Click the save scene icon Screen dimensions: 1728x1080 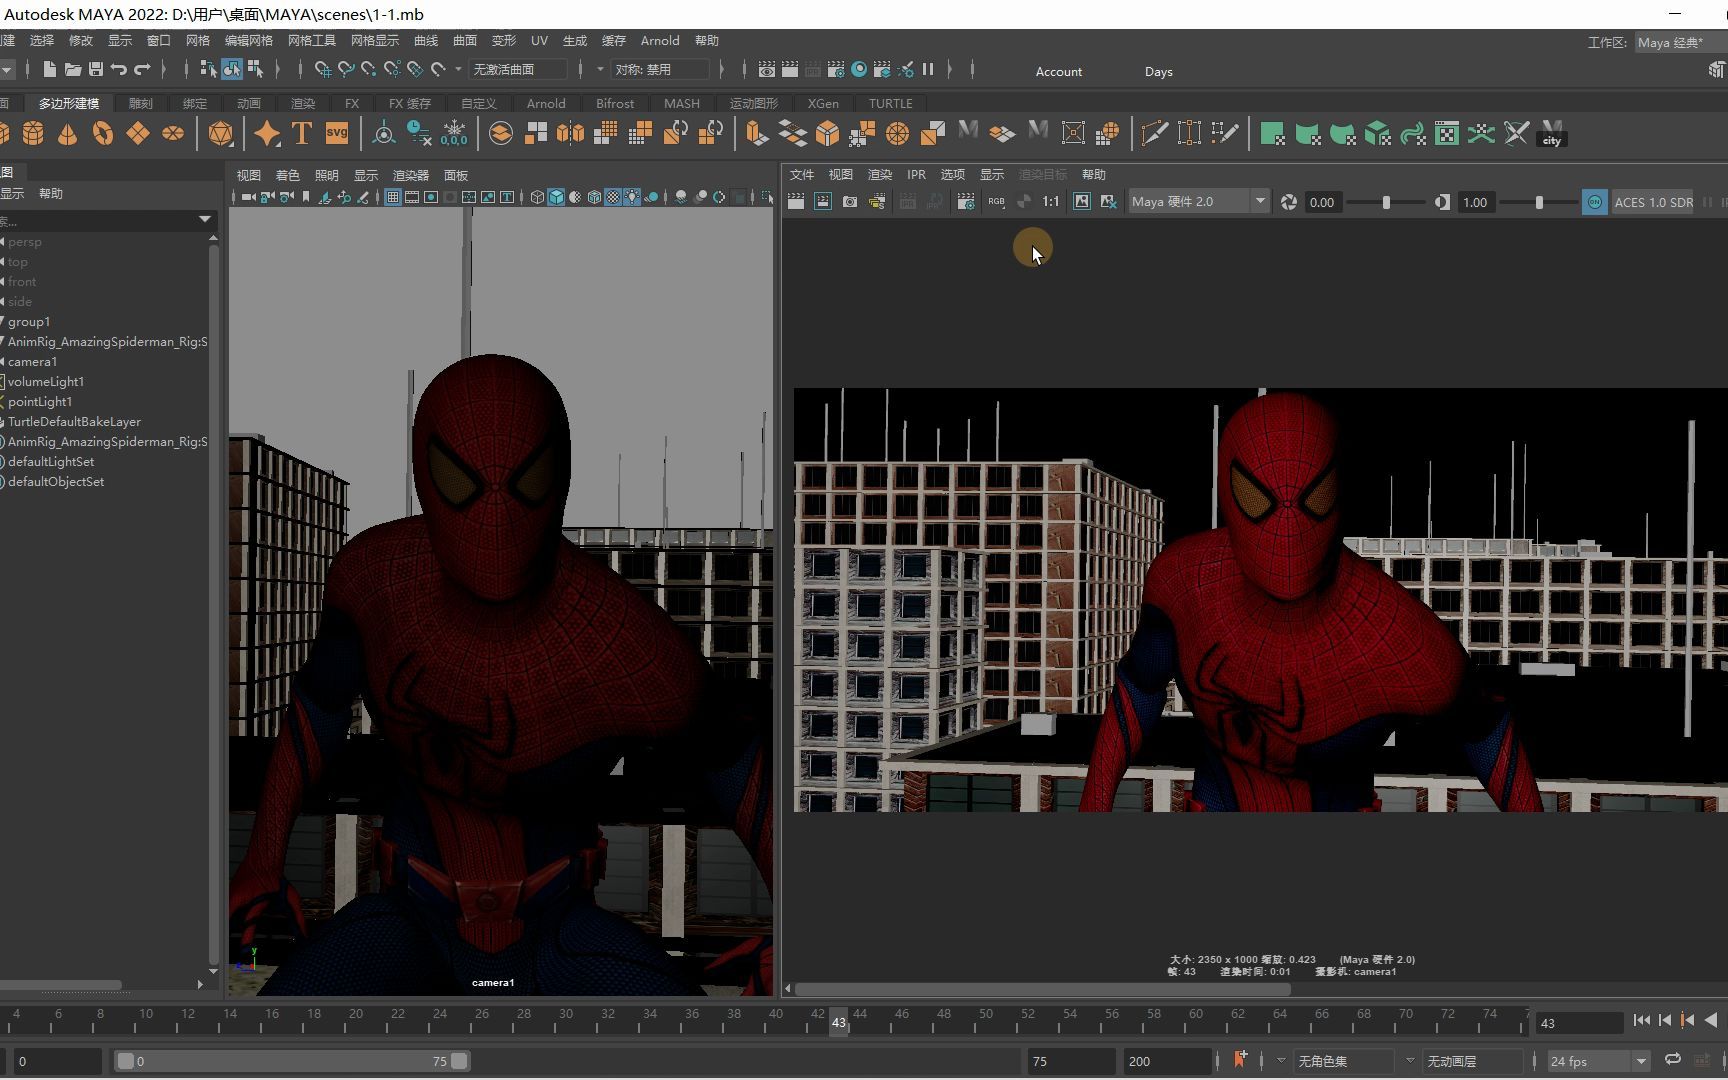click(x=96, y=69)
